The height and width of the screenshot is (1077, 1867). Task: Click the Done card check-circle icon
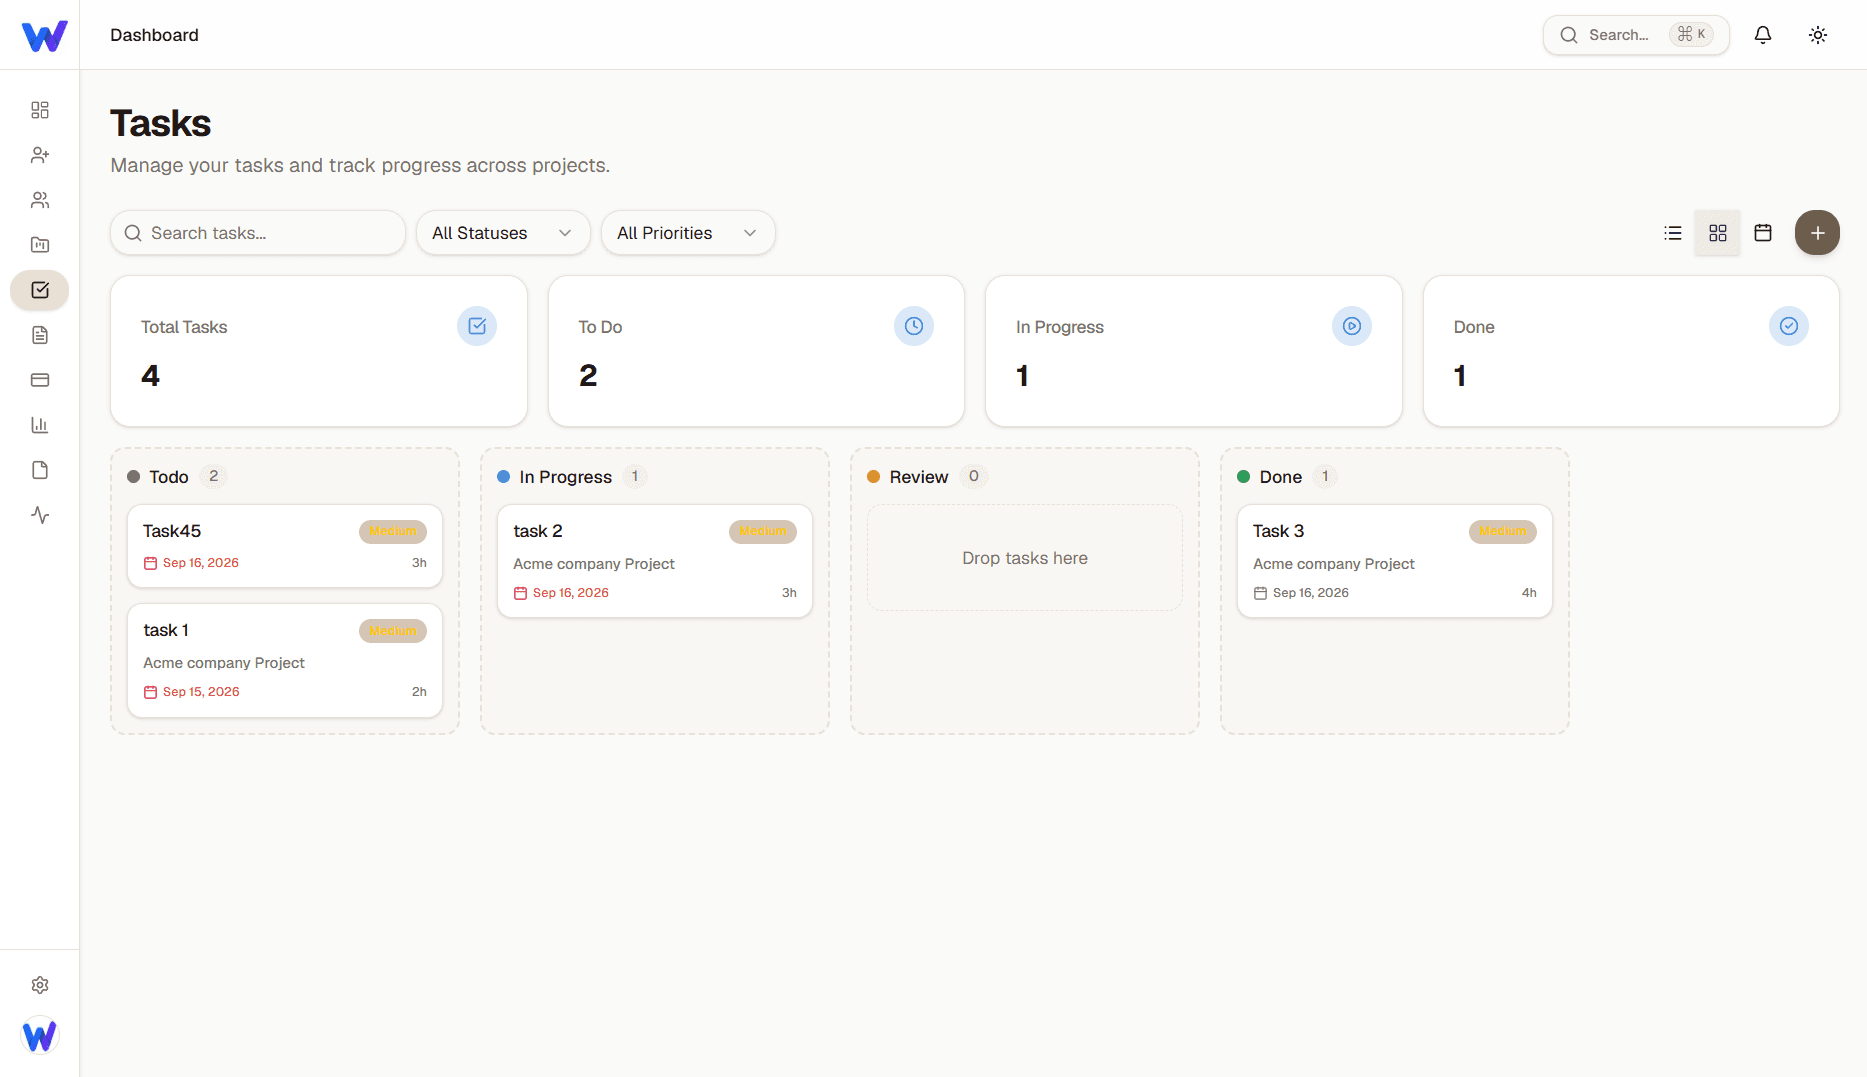click(x=1789, y=326)
